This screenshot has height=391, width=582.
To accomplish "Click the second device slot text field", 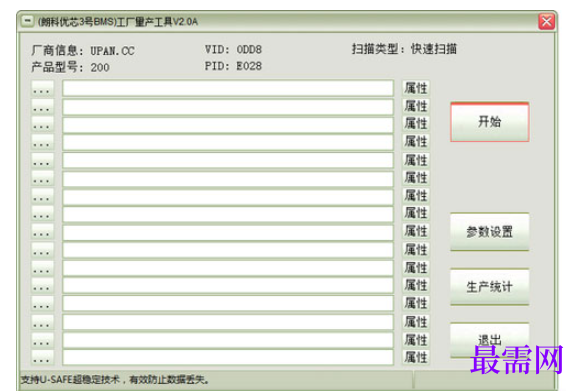I will [x=228, y=107].
